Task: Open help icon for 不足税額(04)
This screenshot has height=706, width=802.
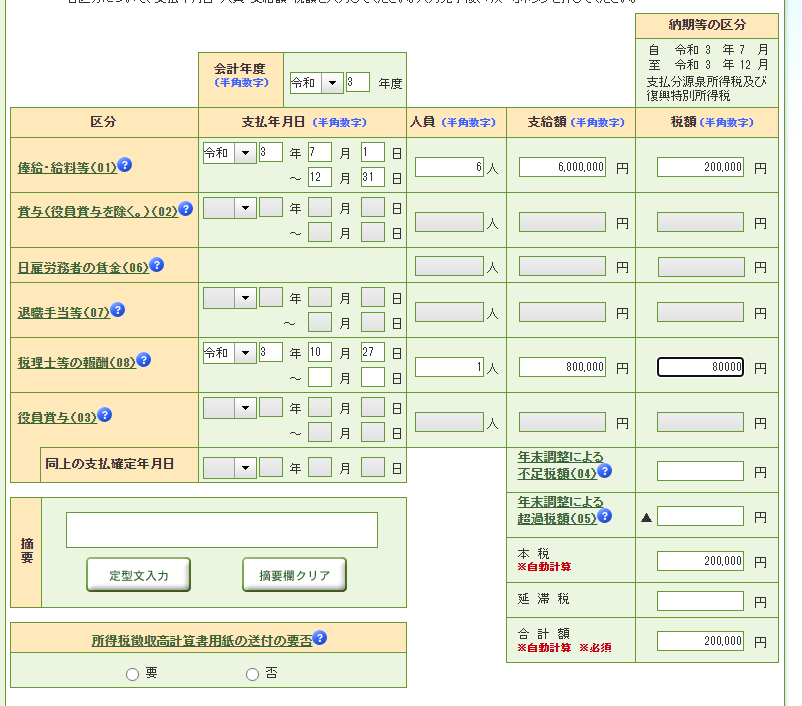Action: pyautogui.click(x=604, y=471)
